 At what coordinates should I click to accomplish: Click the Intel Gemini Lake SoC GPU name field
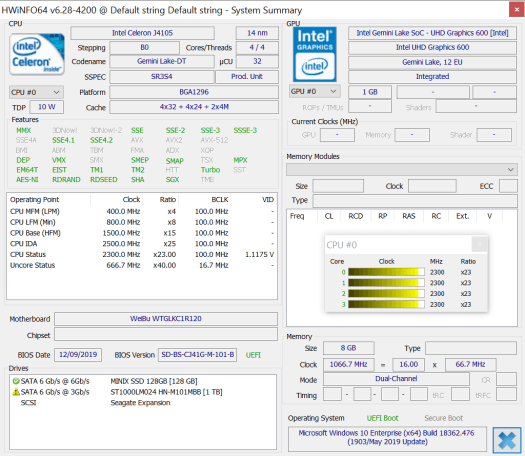(x=432, y=33)
